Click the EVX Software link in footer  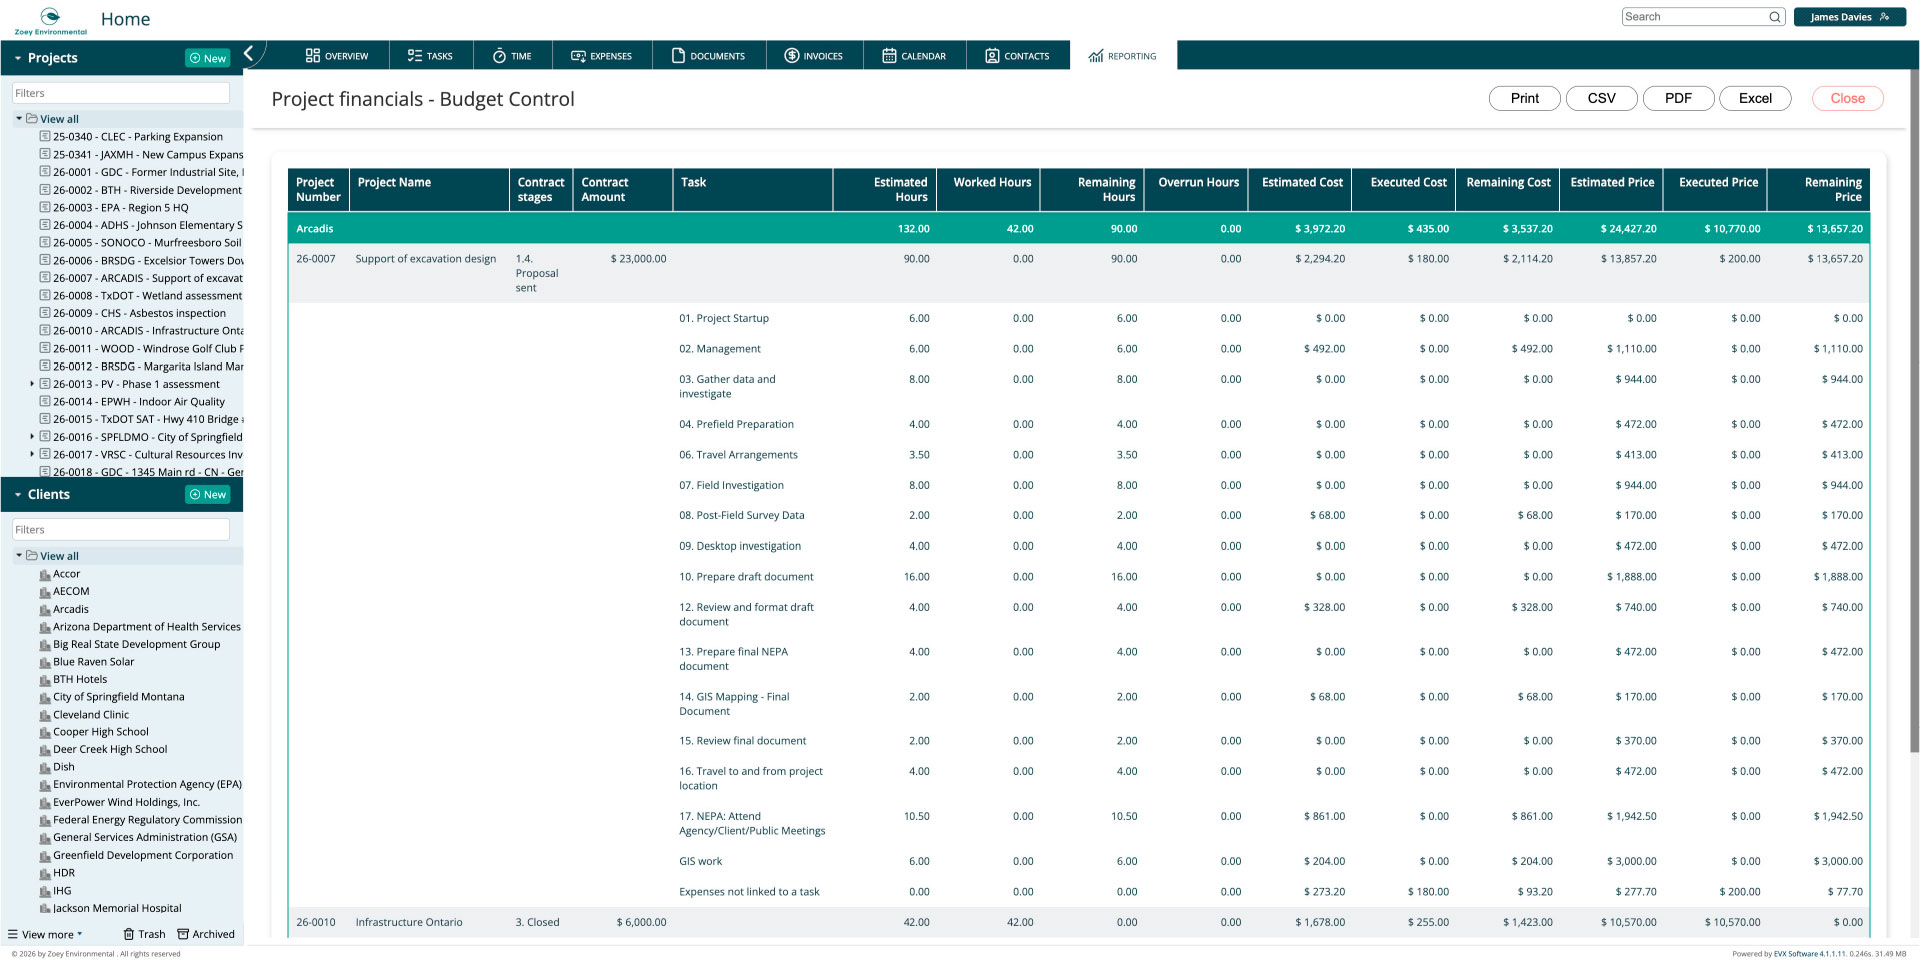1809,954
